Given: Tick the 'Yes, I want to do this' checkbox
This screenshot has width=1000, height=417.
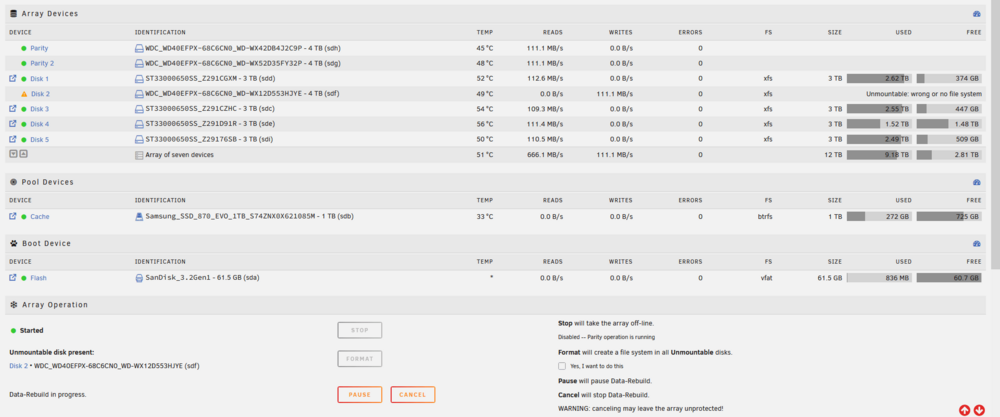Looking at the screenshot, I should [562, 366].
